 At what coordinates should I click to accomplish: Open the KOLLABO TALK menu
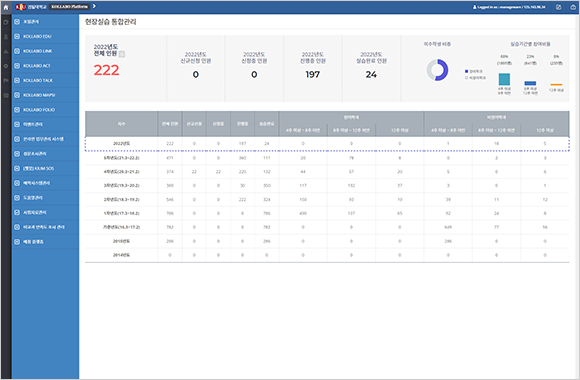tap(45, 80)
